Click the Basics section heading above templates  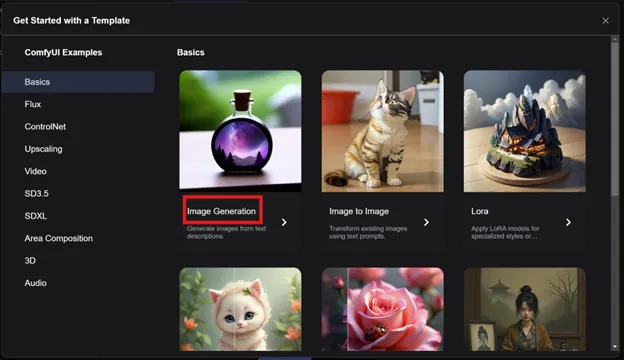pyautogui.click(x=191, y=53)
